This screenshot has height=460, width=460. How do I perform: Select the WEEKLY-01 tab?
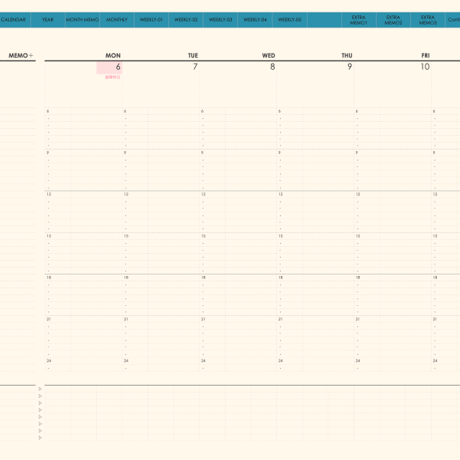point(151,20)
